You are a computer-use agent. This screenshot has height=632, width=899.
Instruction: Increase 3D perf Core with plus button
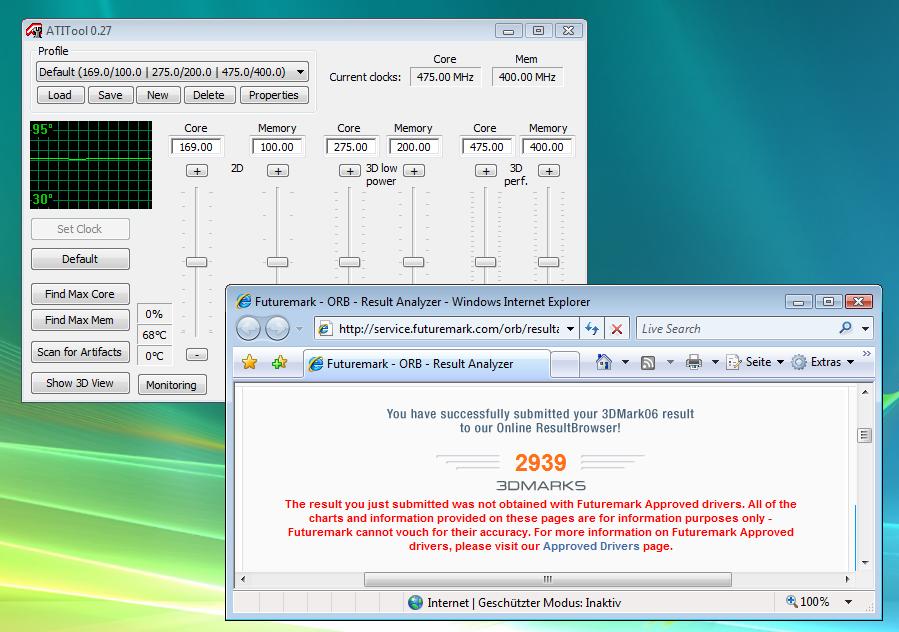(x=486, y=171)
